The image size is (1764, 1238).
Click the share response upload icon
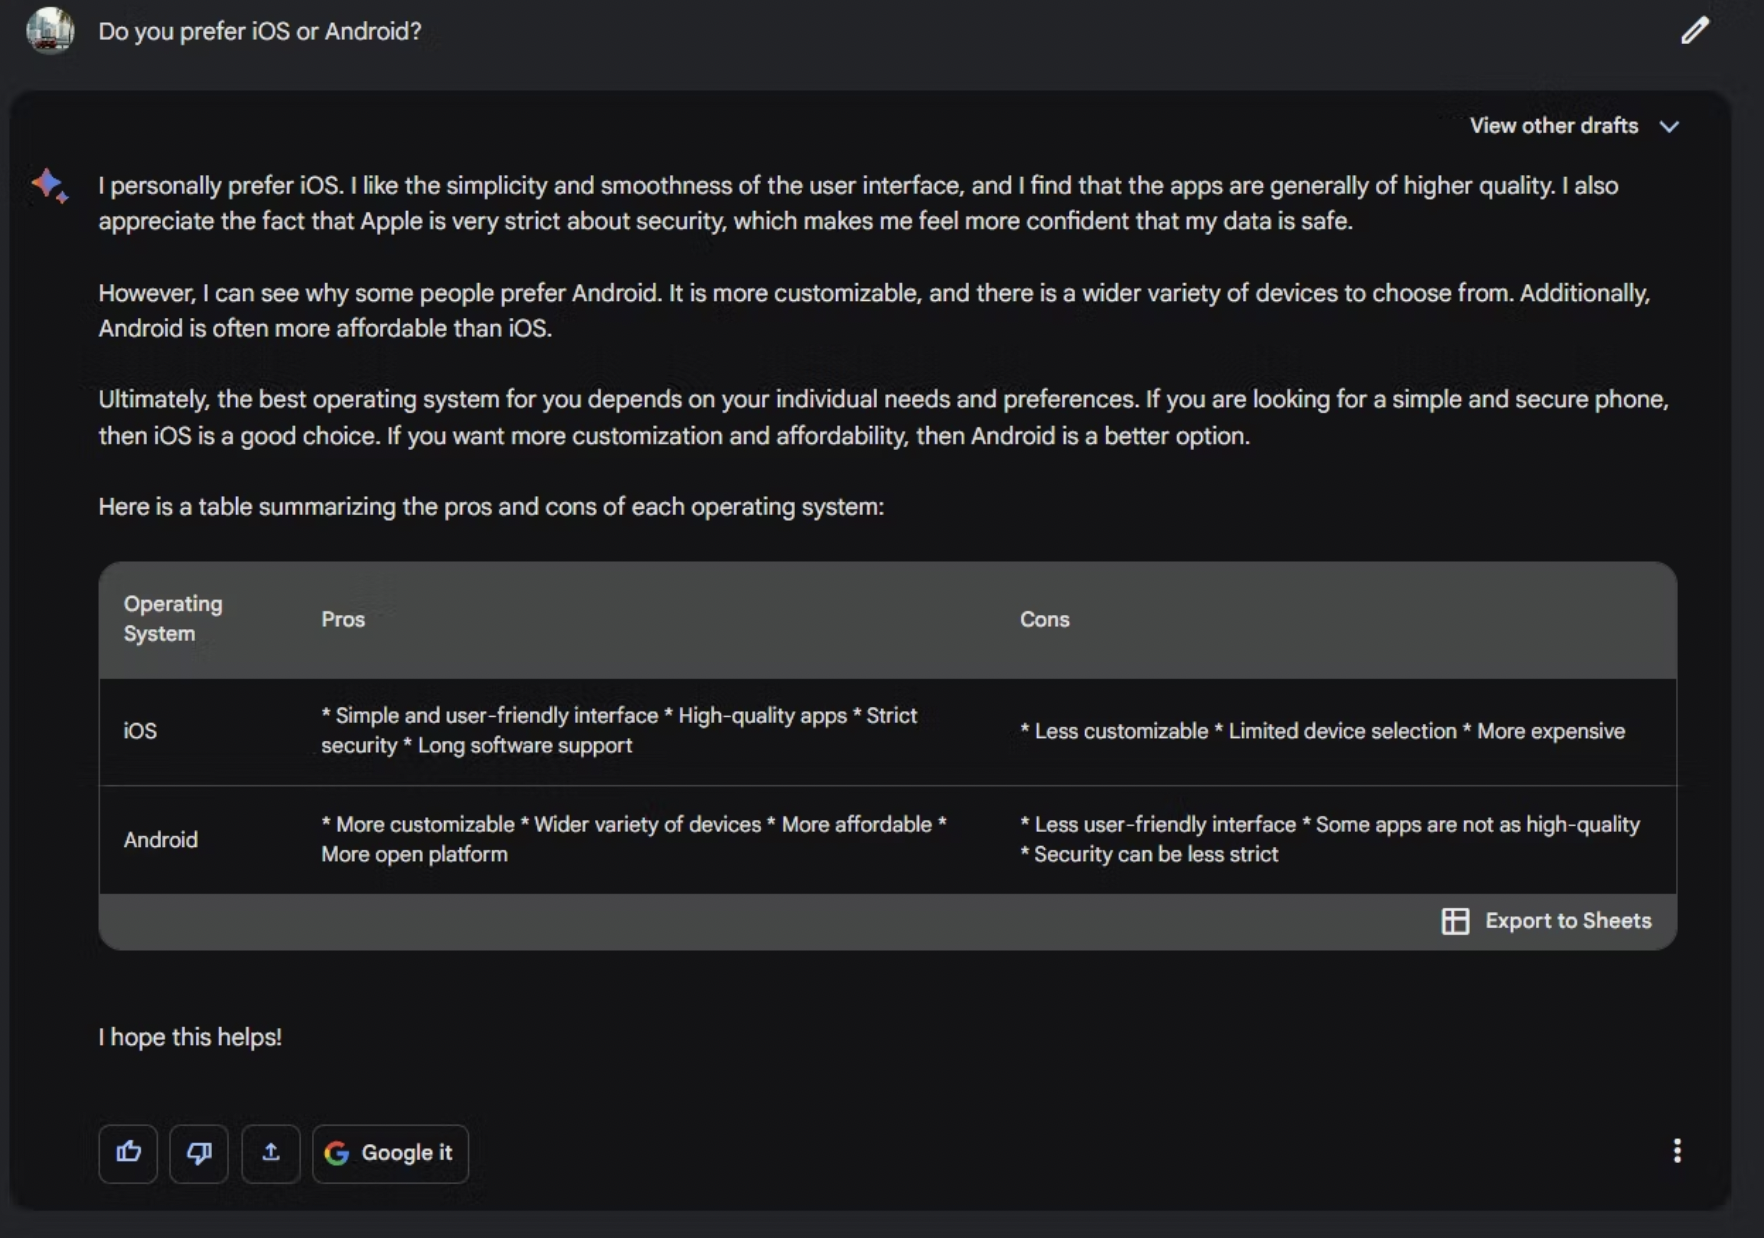(x=270, y=1153)
